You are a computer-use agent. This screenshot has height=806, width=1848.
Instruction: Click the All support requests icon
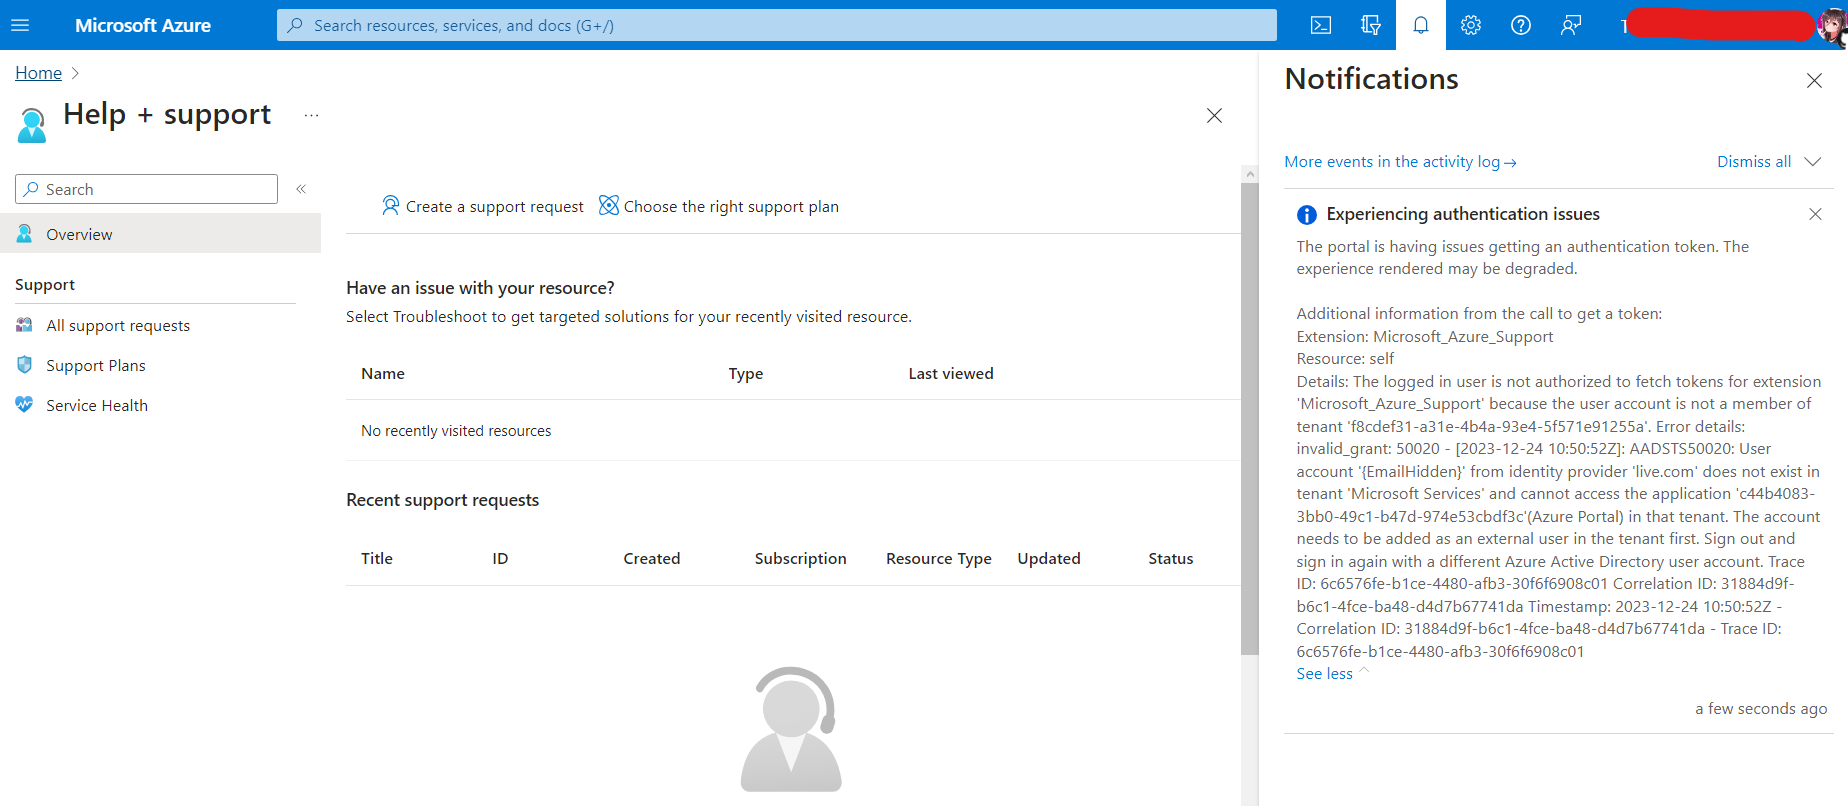[25, 325]
